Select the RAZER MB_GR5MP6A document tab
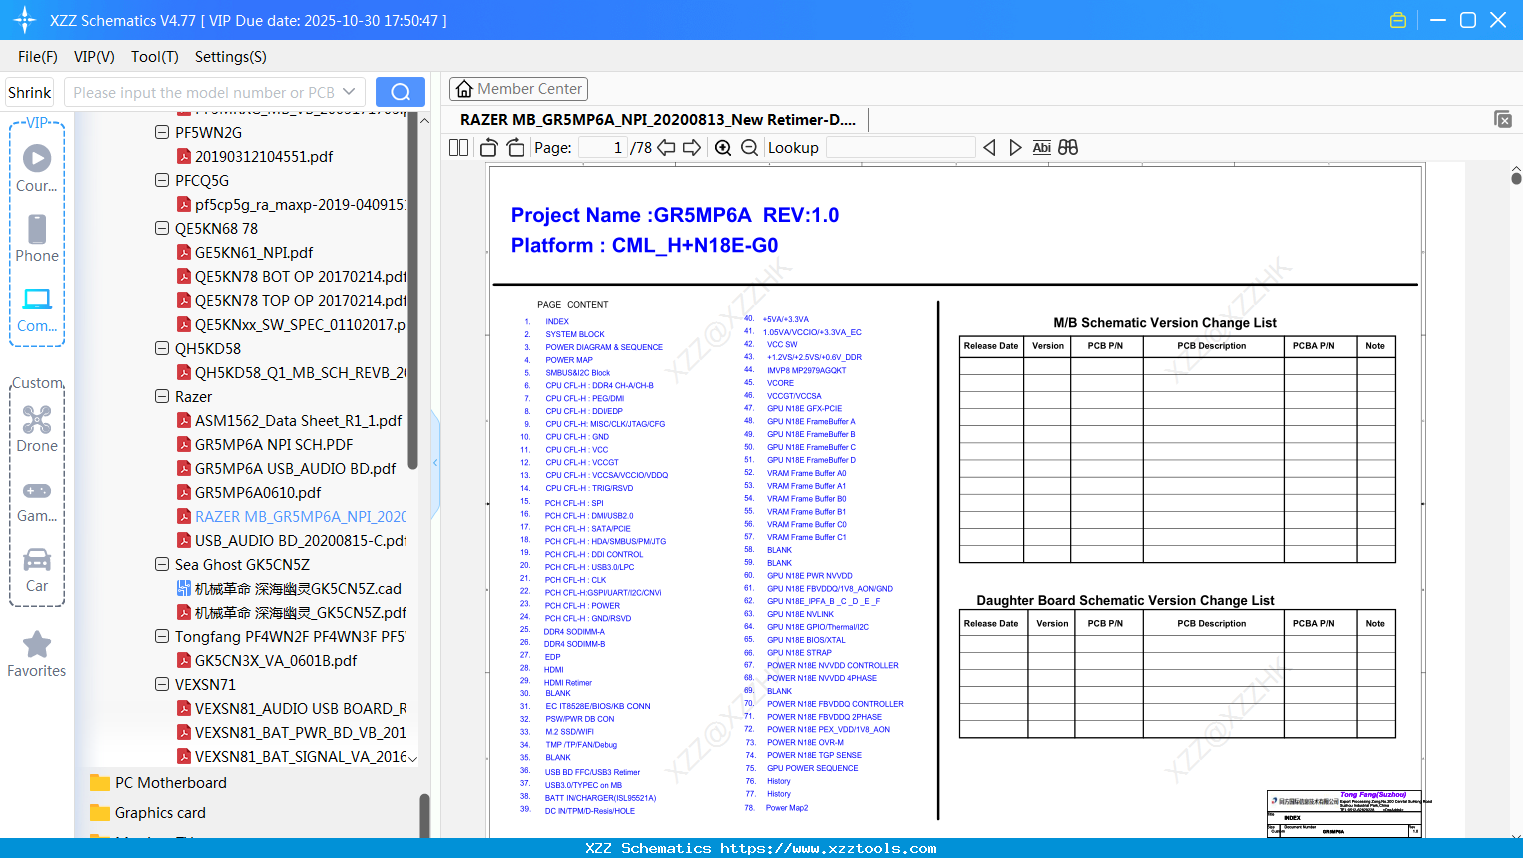The image size is (1523, 858). pos(658,119)
